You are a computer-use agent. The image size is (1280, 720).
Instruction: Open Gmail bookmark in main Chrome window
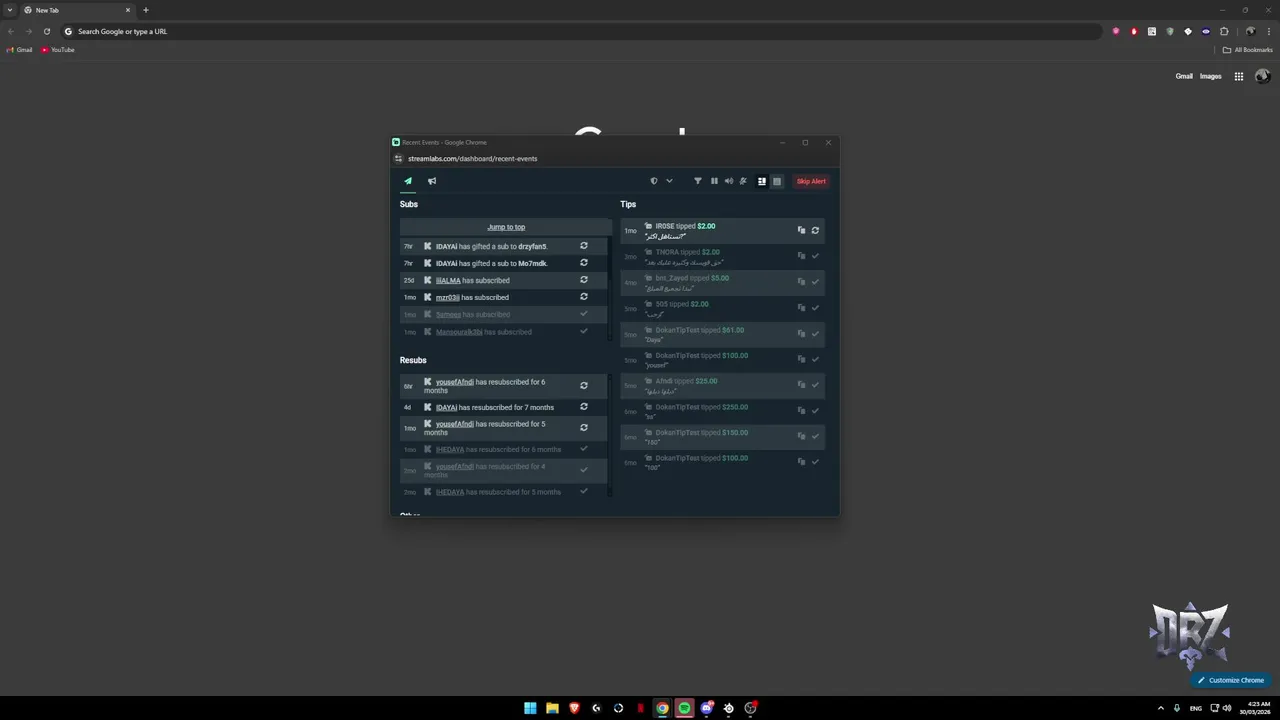point(20,50)
